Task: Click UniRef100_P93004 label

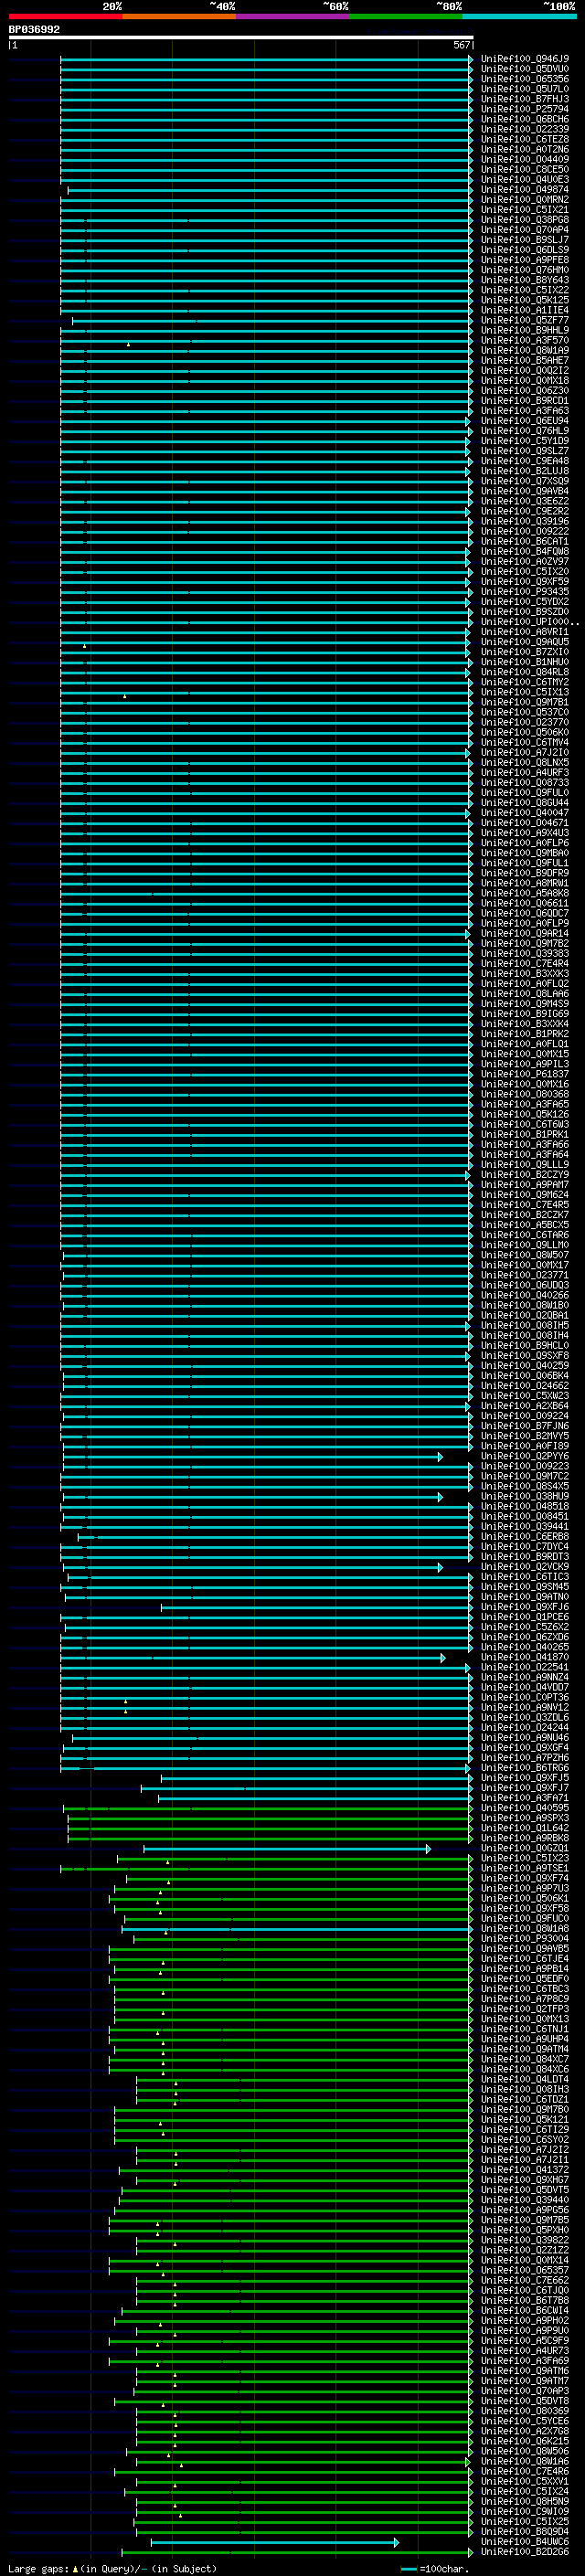Action: 525,1938
